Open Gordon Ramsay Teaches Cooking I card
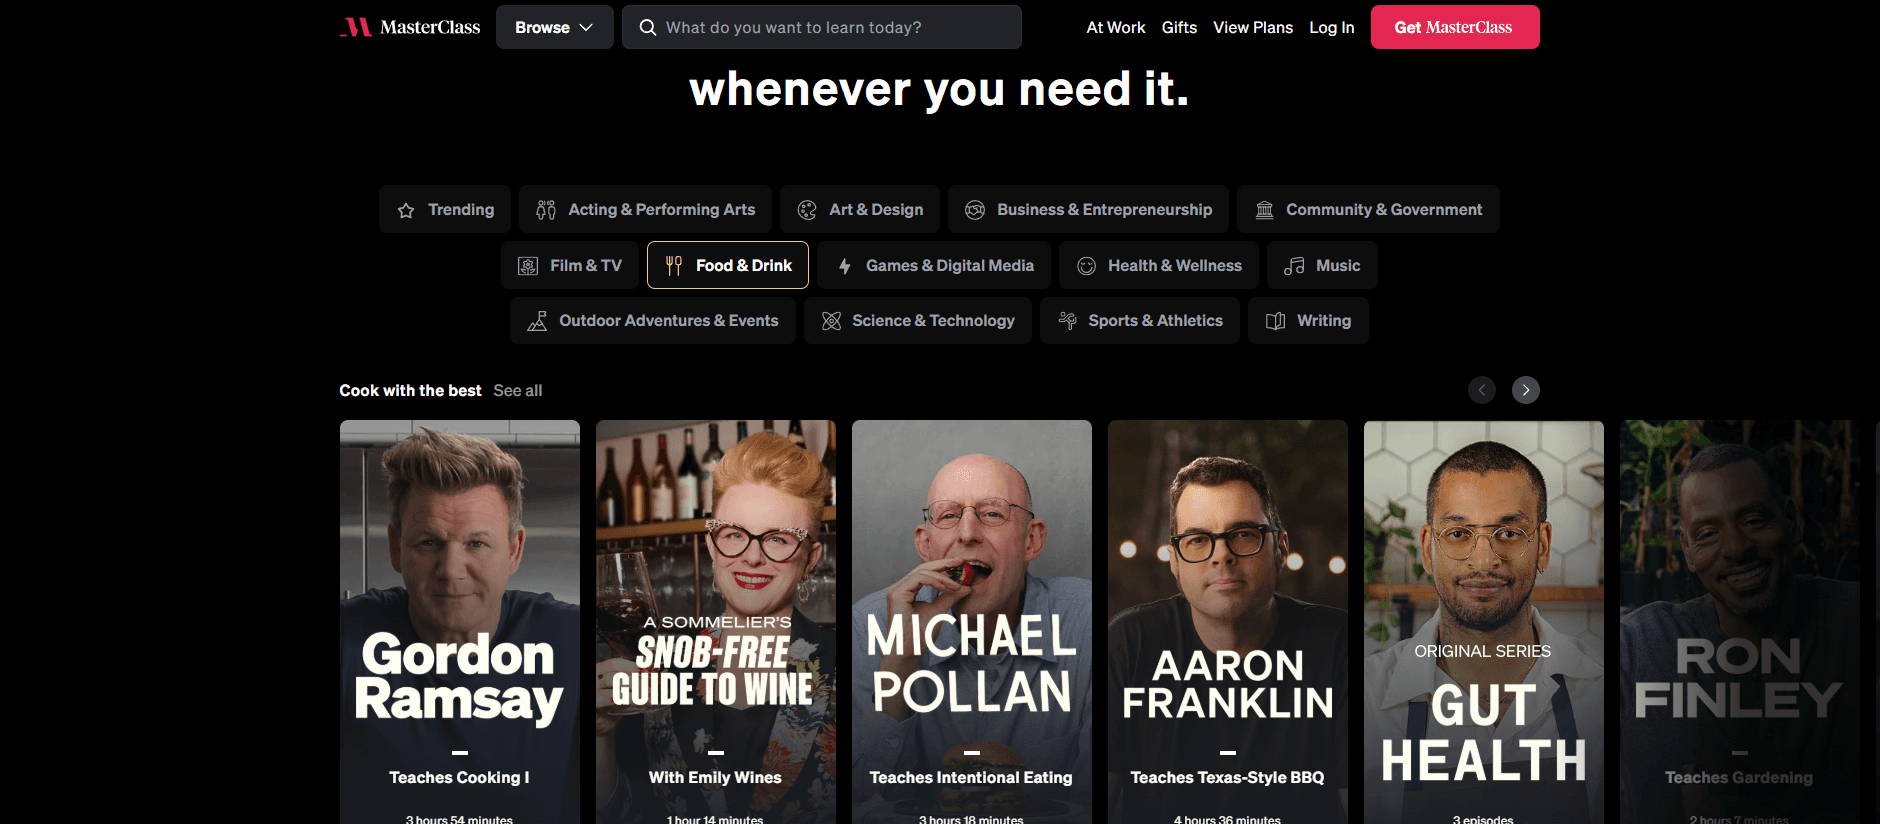1880x824 pixels. [x=460, y=622]
